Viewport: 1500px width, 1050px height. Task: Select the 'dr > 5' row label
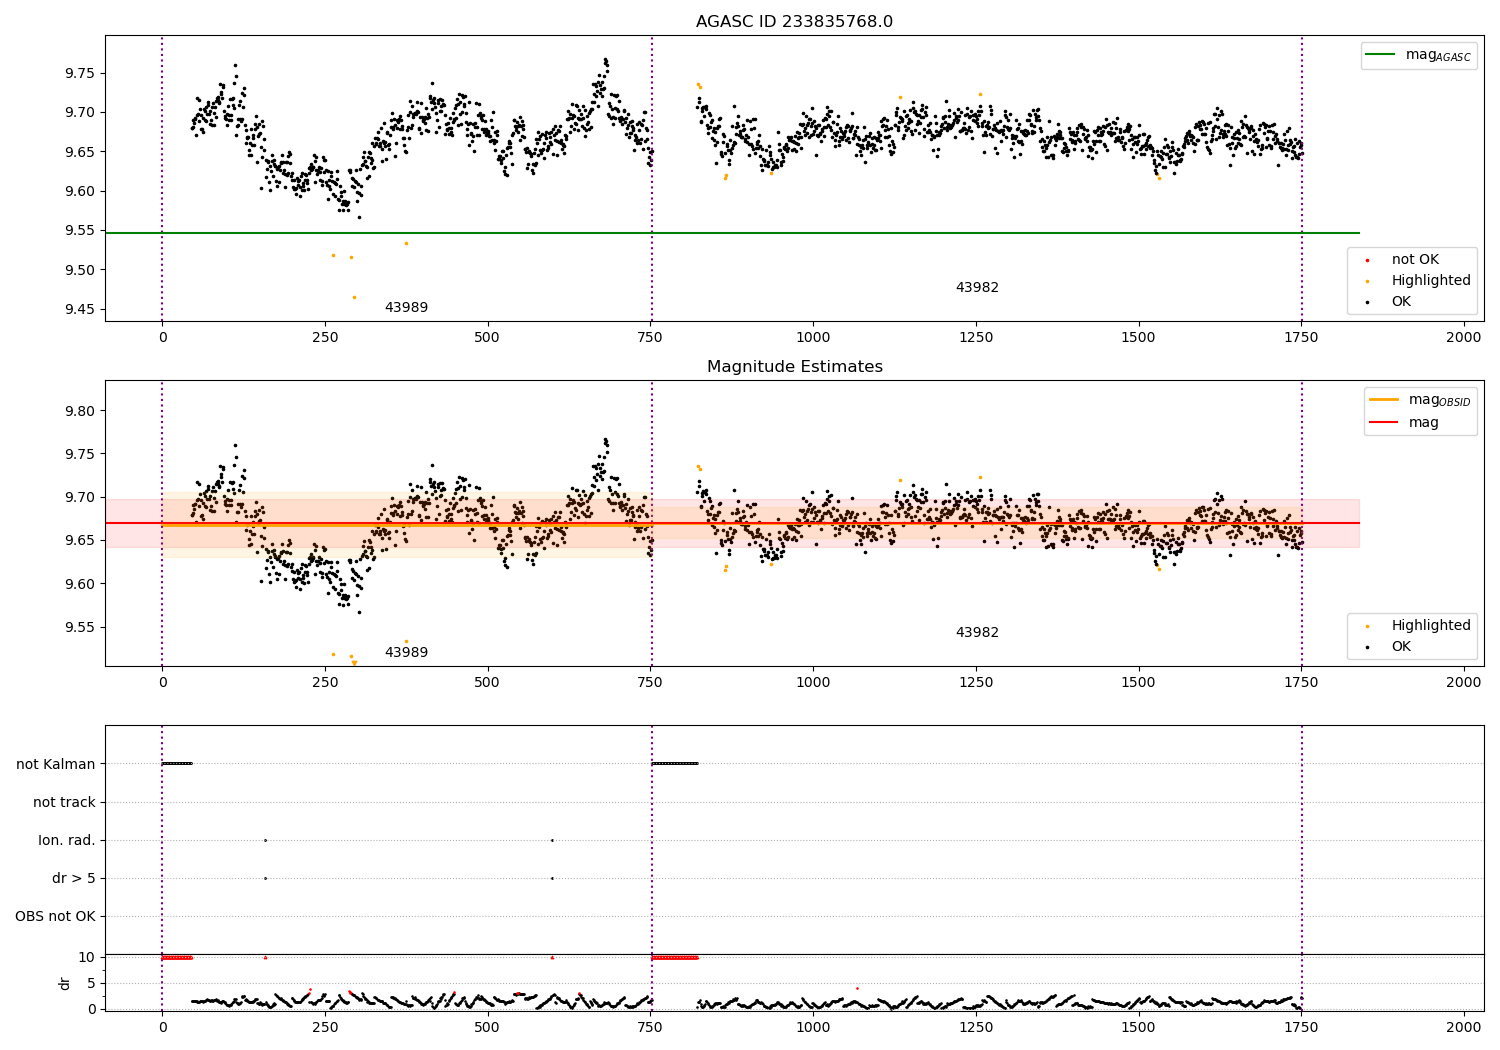coord(74,879)
